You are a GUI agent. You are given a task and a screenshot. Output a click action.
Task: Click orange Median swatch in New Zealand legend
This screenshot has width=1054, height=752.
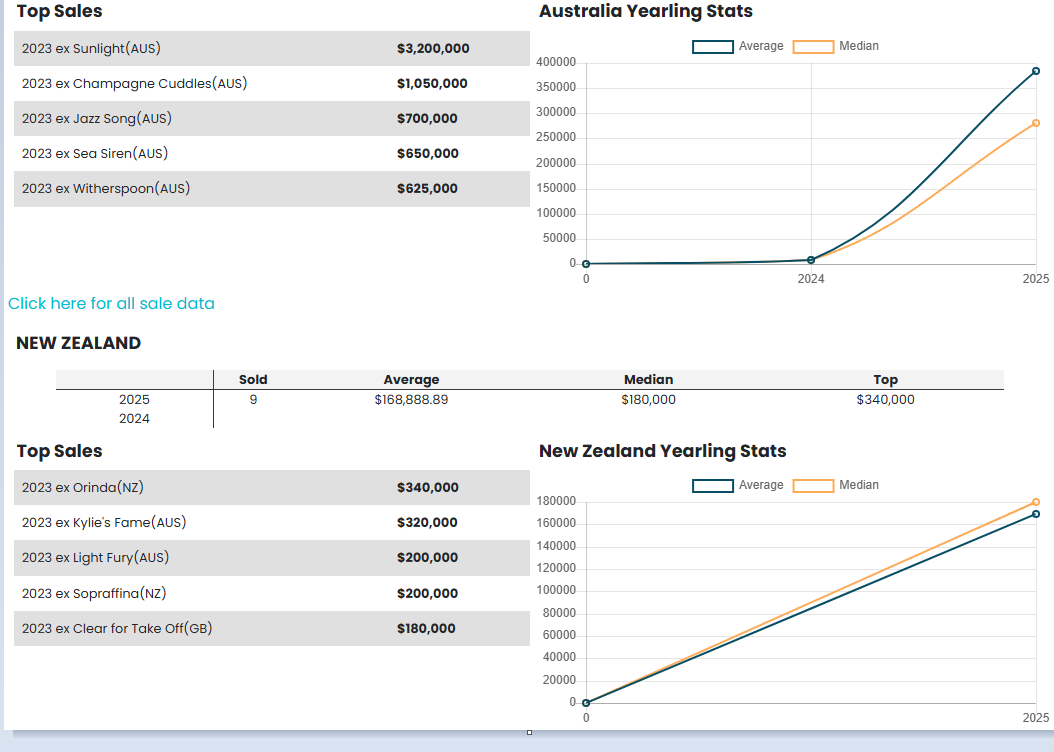coord(813,486)
